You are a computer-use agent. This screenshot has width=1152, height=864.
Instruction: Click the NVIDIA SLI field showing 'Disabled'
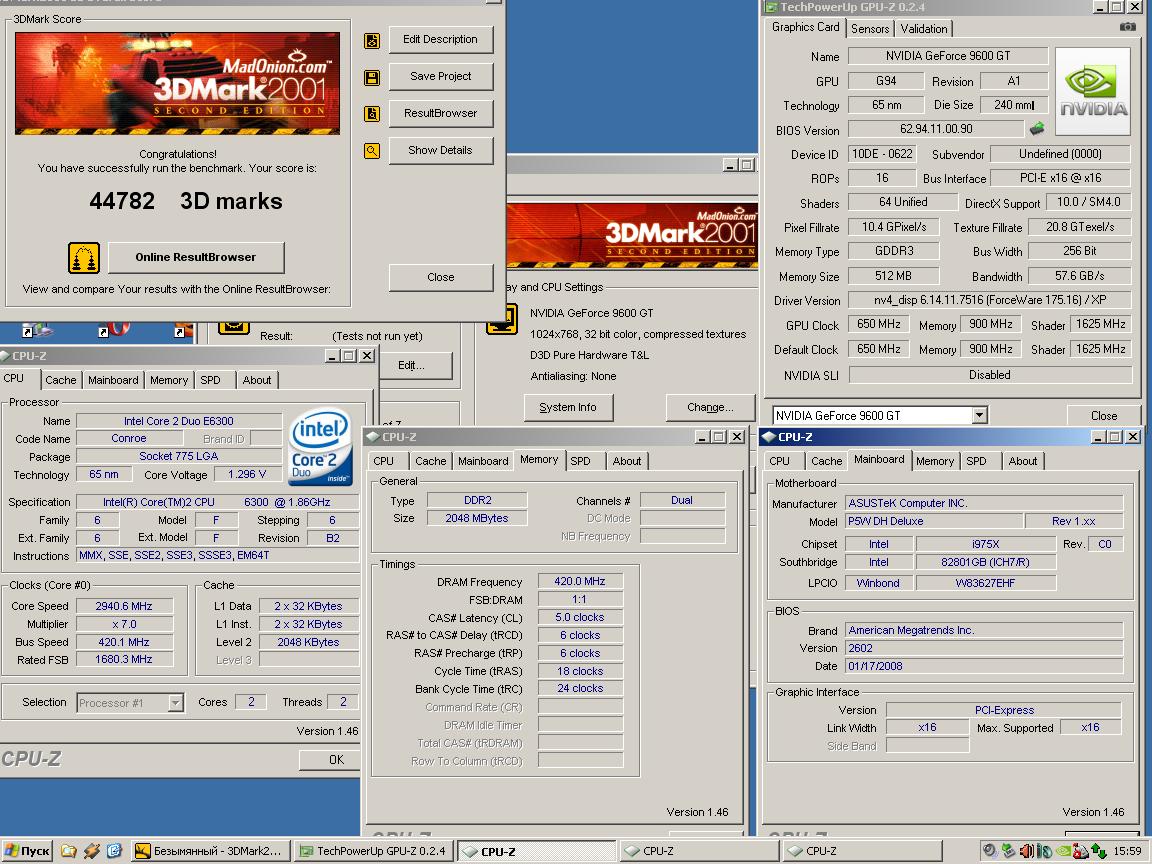click(990, 375)
